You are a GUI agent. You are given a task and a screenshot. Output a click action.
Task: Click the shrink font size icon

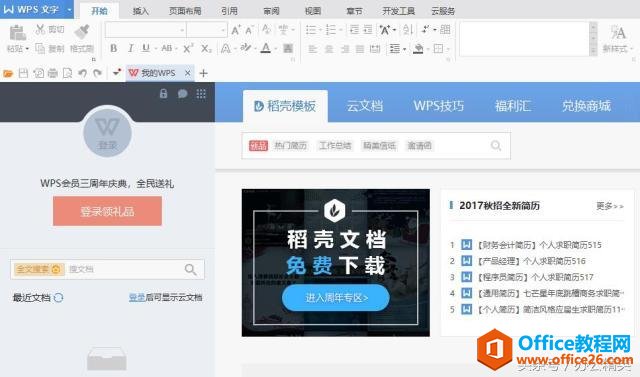coord(249,30)
